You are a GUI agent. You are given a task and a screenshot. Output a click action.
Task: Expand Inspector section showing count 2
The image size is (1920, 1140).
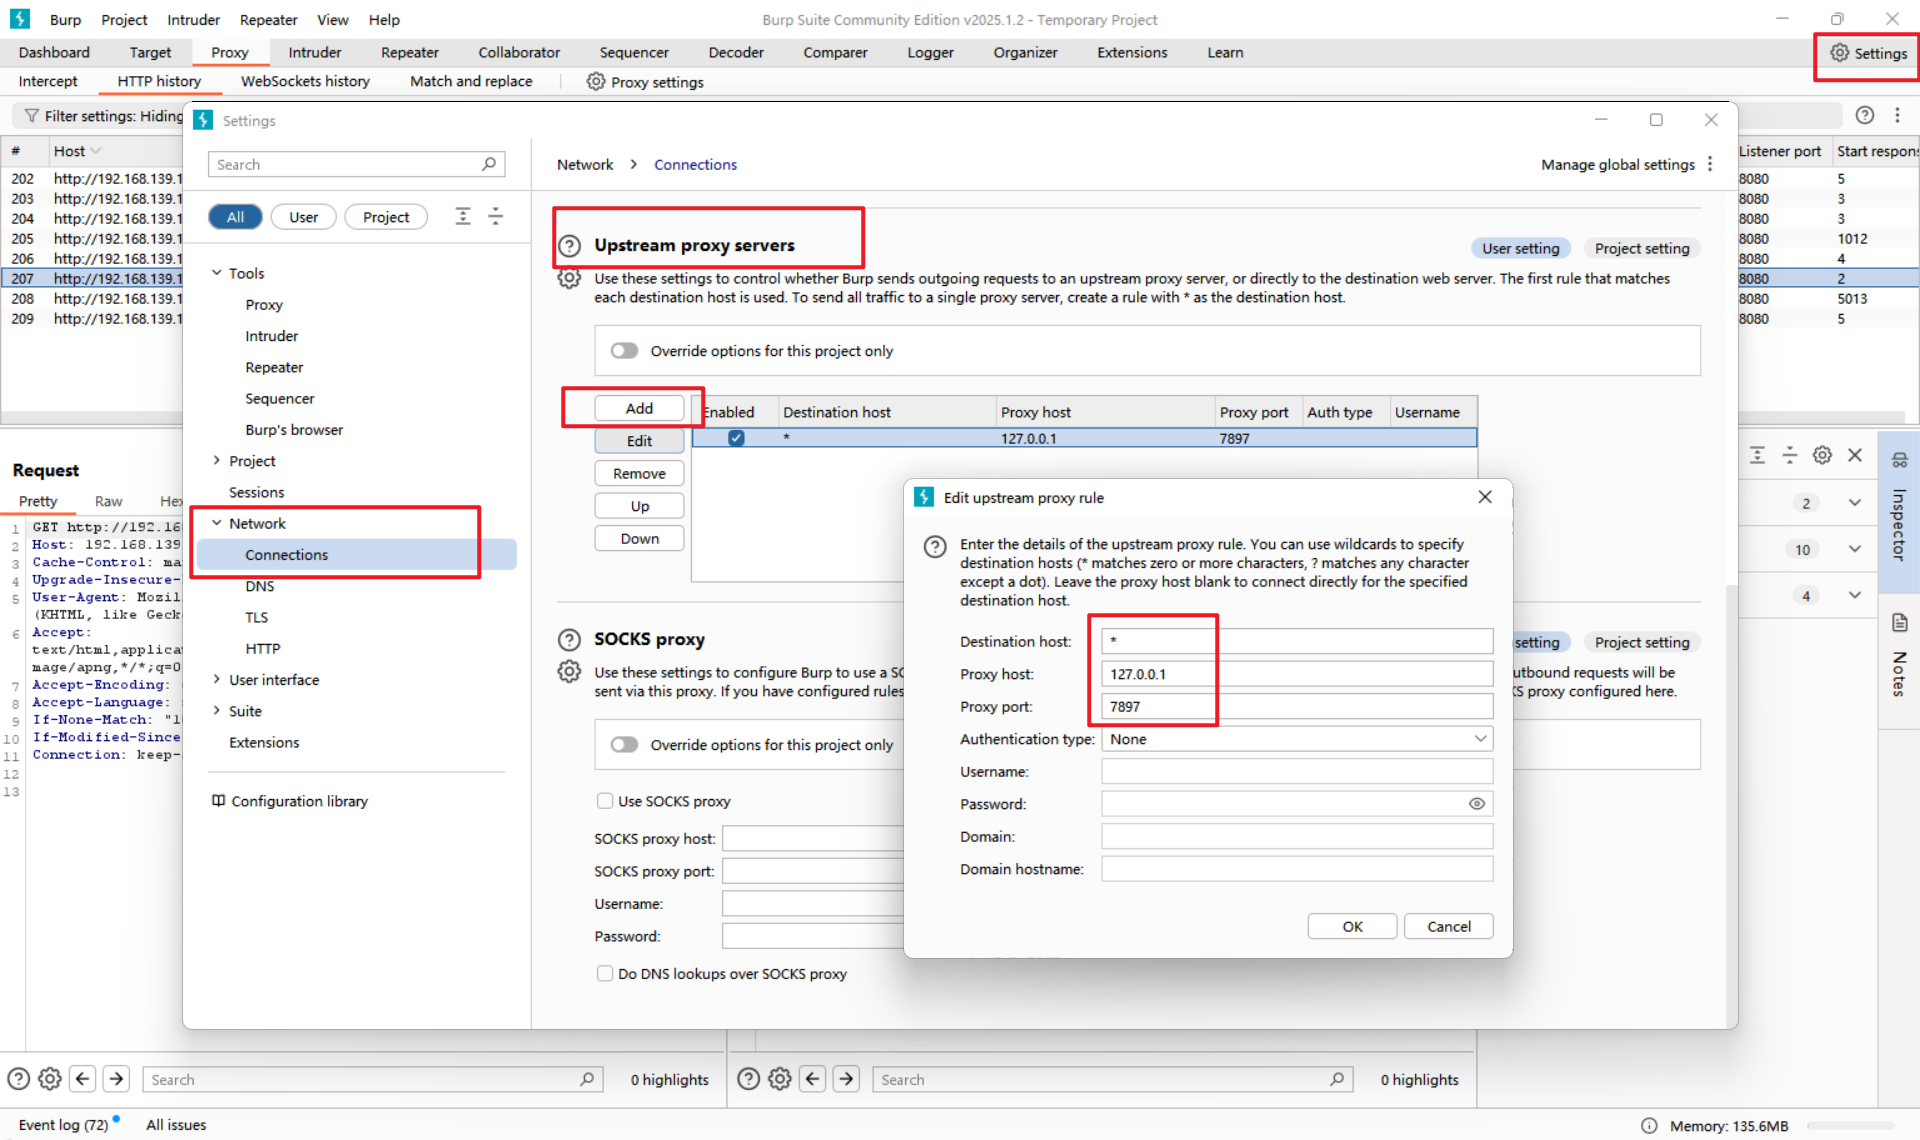(1855, 503)
